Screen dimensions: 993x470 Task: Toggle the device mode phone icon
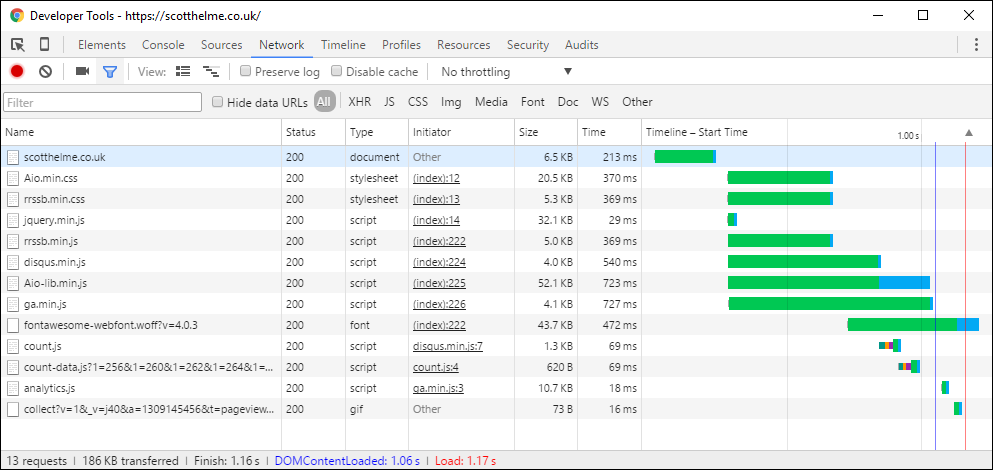click(45, 45)
